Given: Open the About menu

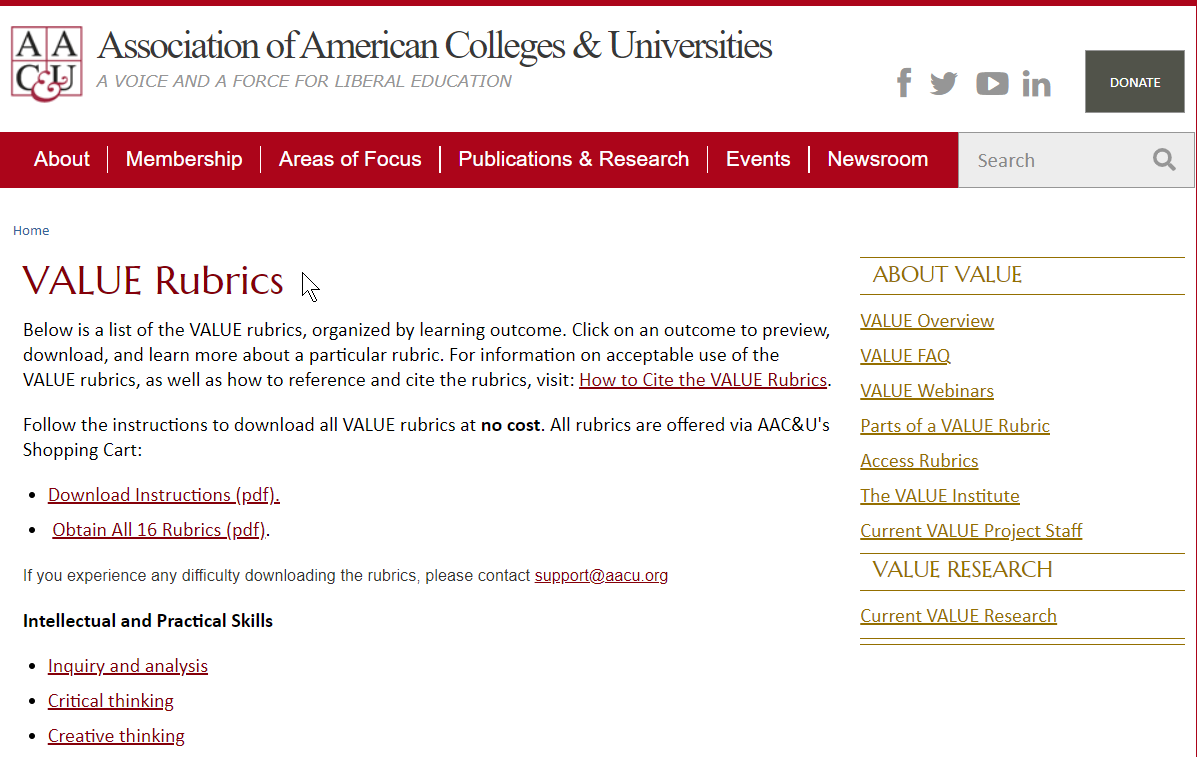Looking at the screenshot, I should tap(62, 159).
